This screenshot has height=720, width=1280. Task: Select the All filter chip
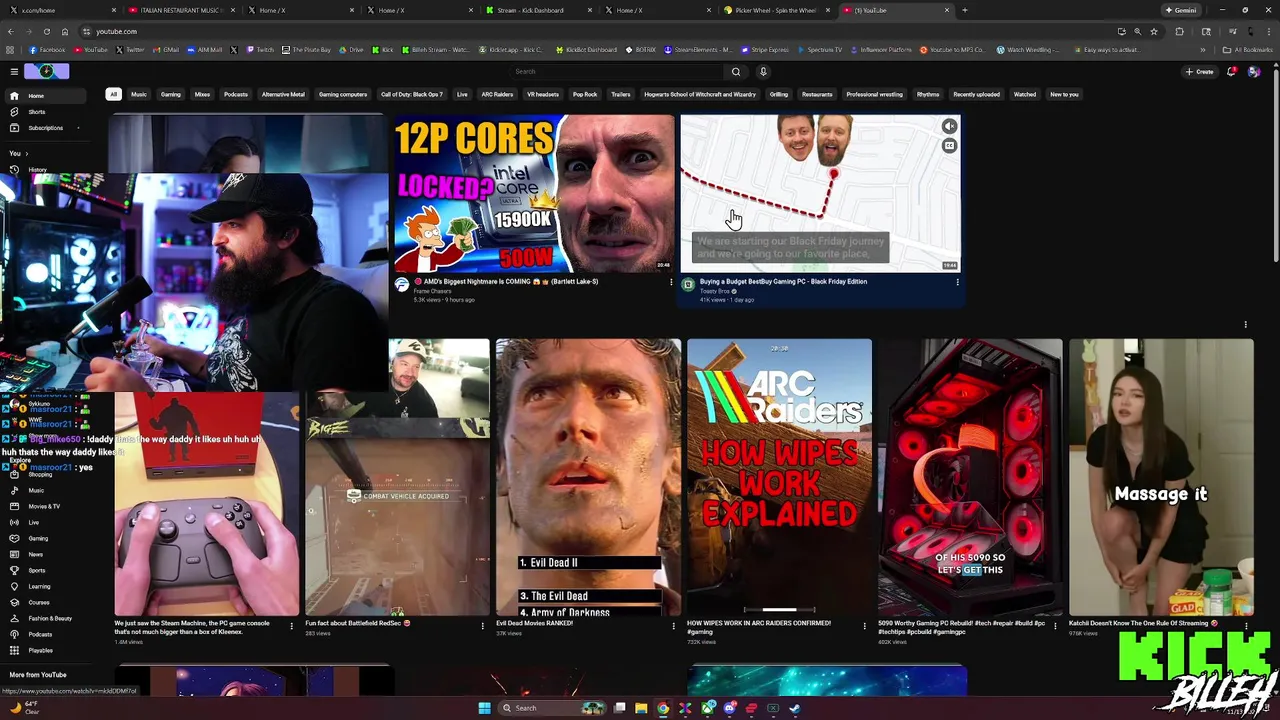[113, 94]
